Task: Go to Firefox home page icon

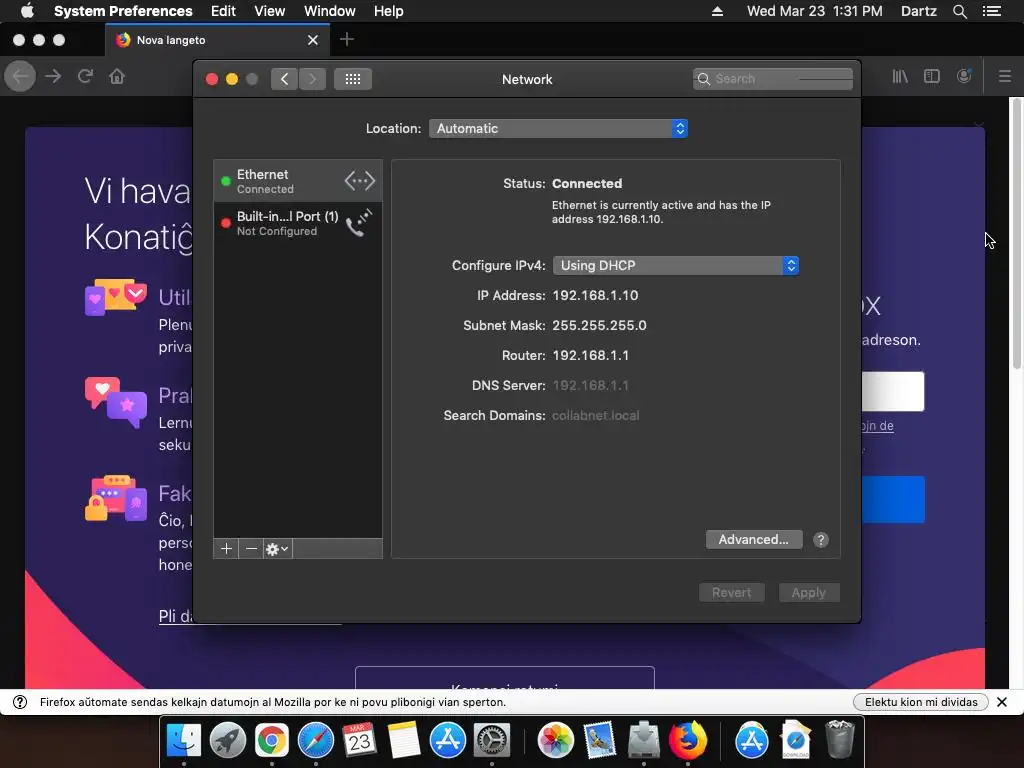Action: pyautogui.click(x=117, y=76)
